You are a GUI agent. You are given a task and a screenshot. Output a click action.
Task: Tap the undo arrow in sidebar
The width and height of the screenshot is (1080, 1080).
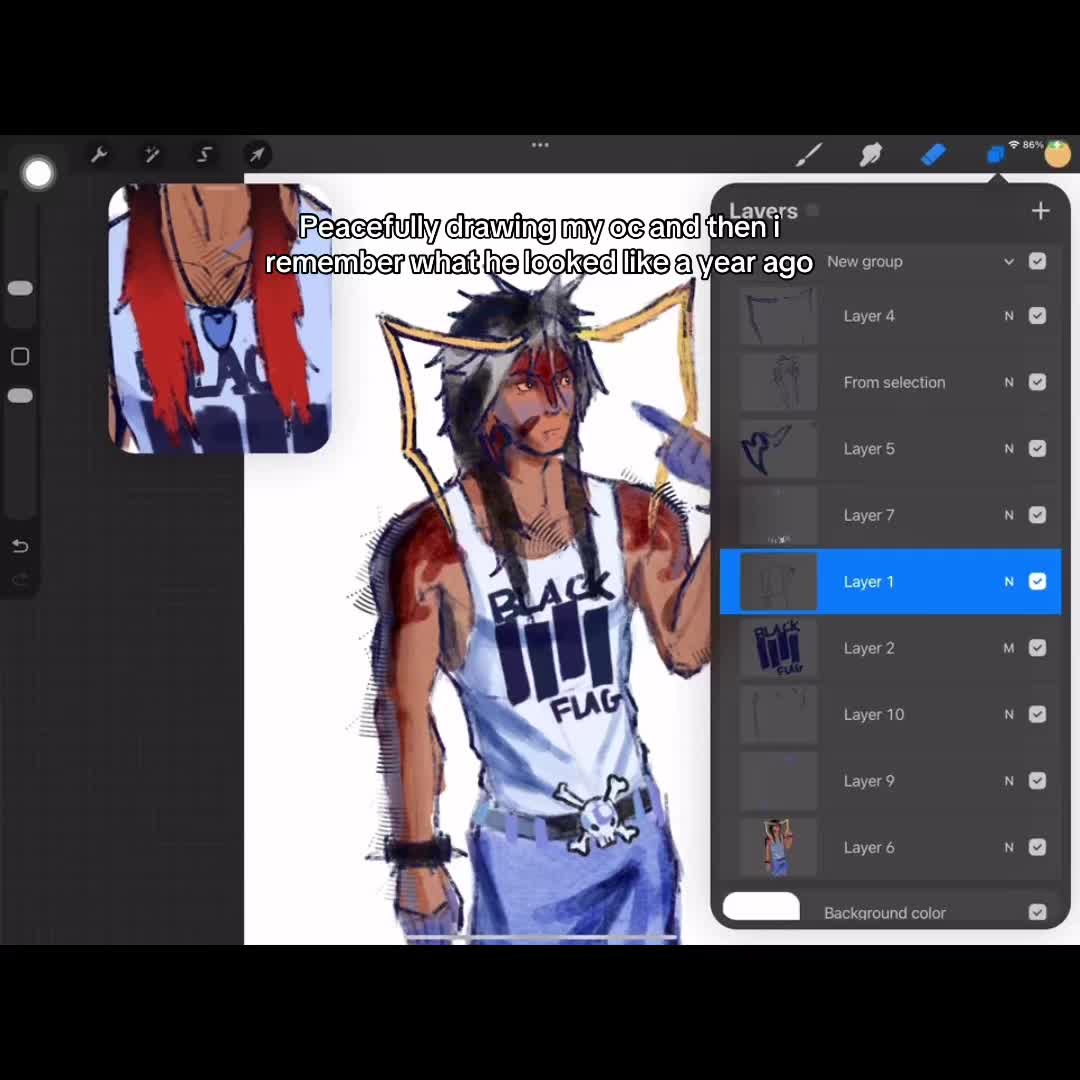20,546
